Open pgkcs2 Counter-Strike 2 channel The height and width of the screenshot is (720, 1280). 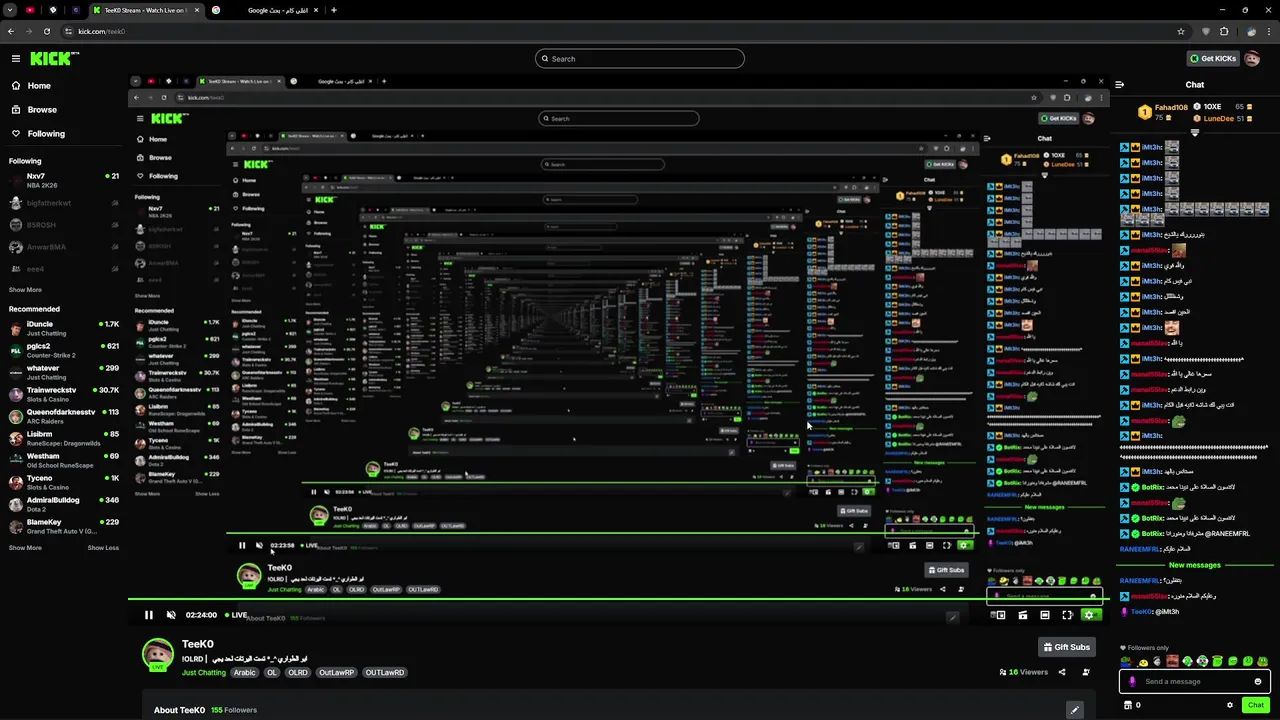click(64, 350)
